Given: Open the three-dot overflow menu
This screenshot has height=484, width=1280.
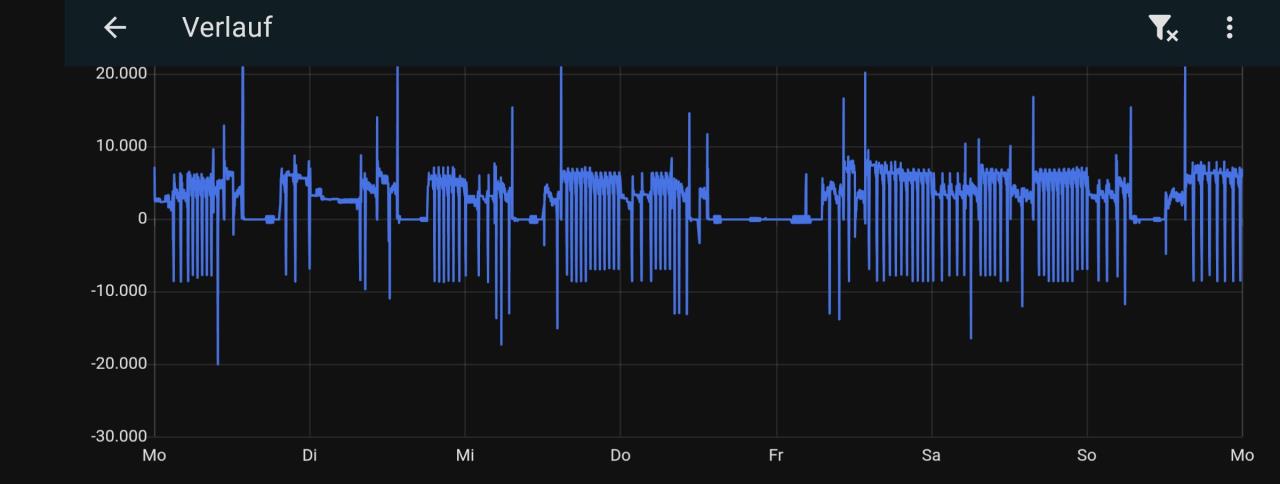Looking at the screenshot, I should tap(1229, 28).
